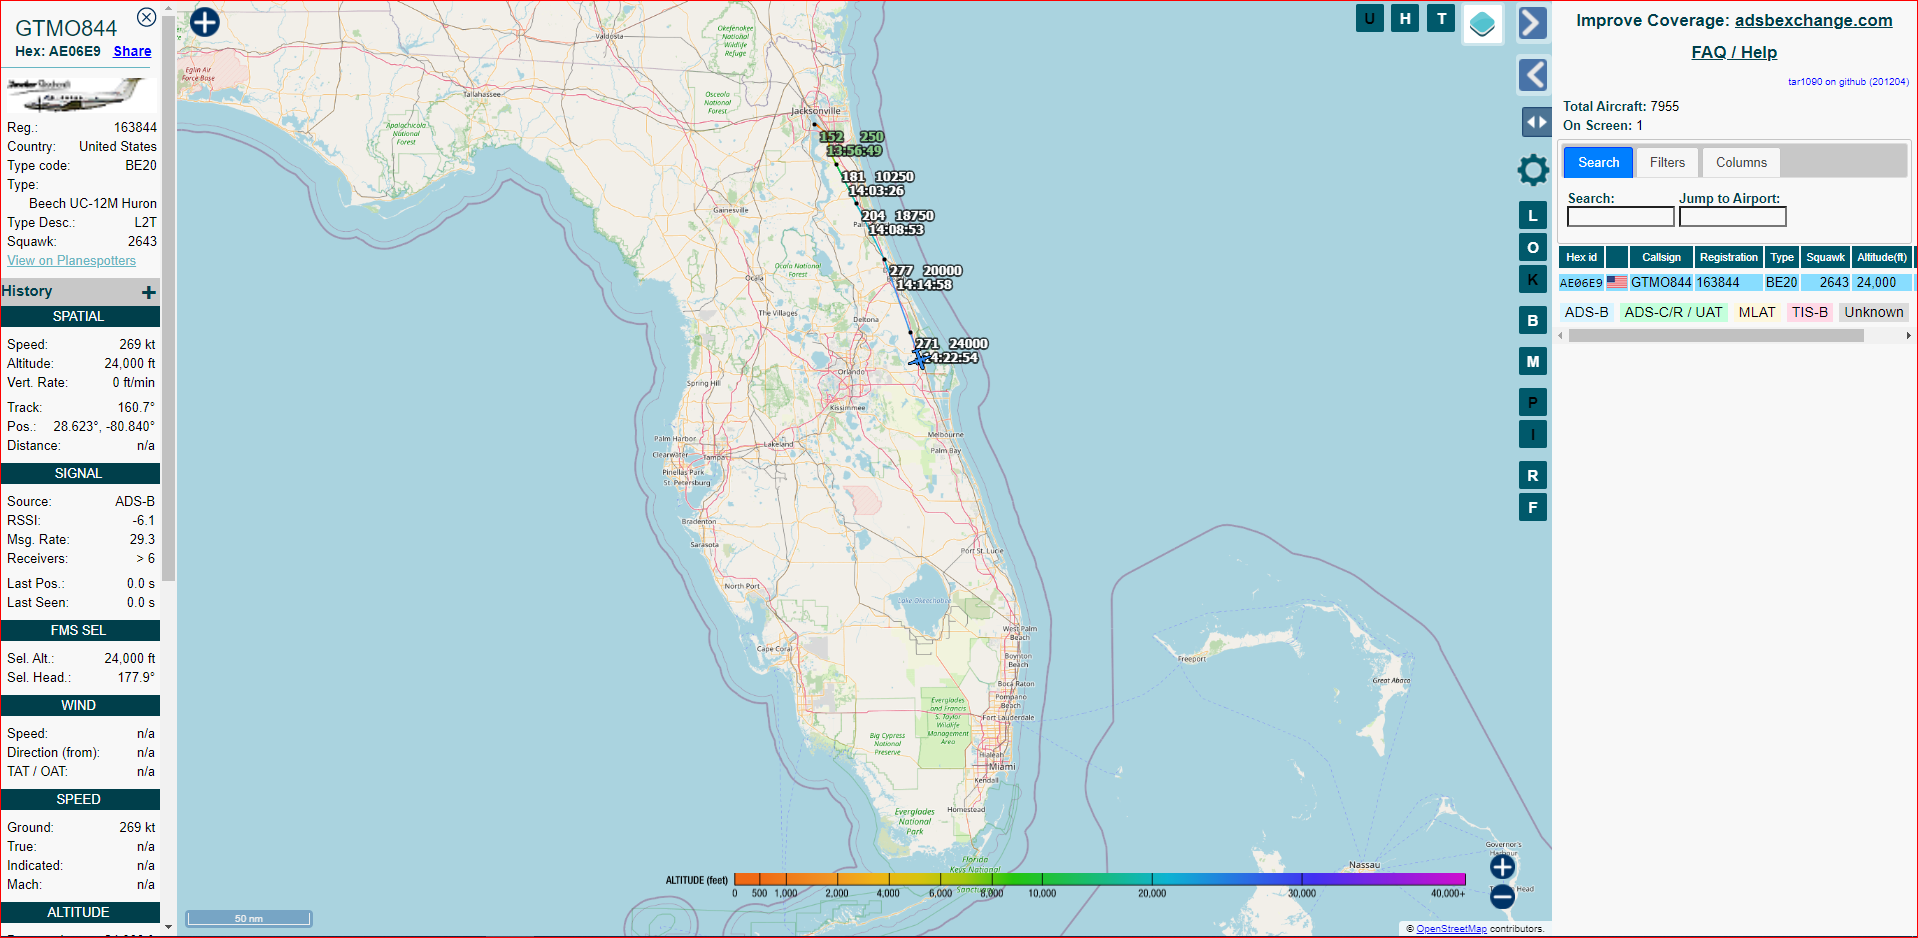
Task: Click the FMS SEL section header
Action: 79,630
